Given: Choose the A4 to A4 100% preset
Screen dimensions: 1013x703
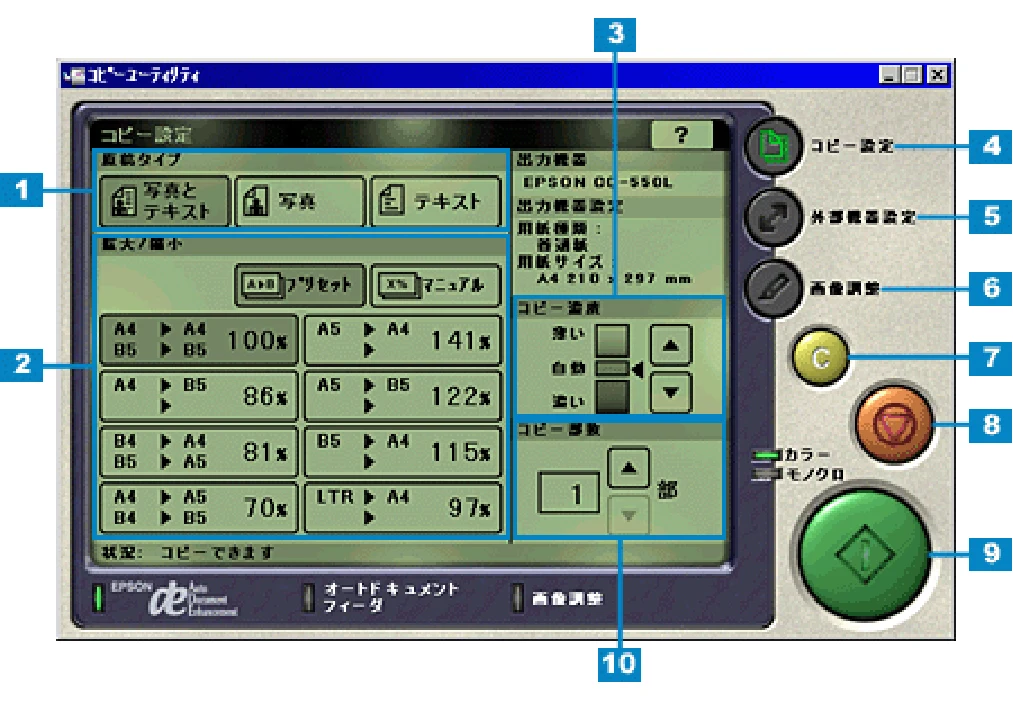Looking at the screenshot, I should point(199,340).
